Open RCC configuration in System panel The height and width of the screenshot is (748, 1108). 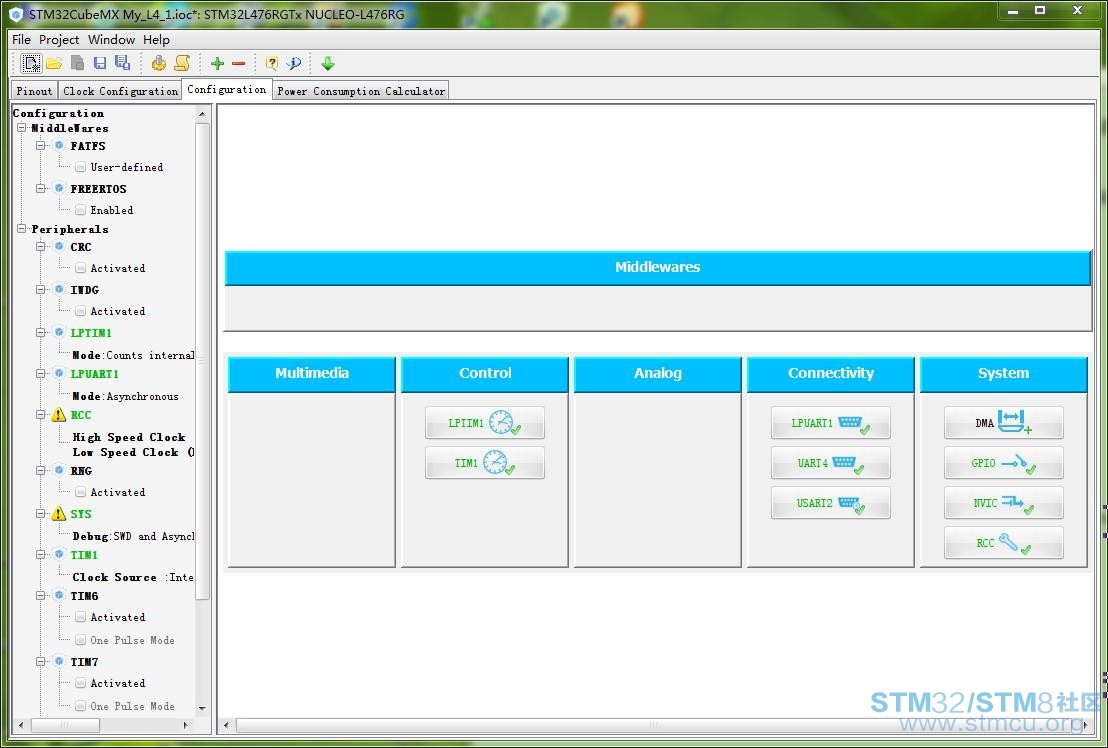coord(1003,542)
